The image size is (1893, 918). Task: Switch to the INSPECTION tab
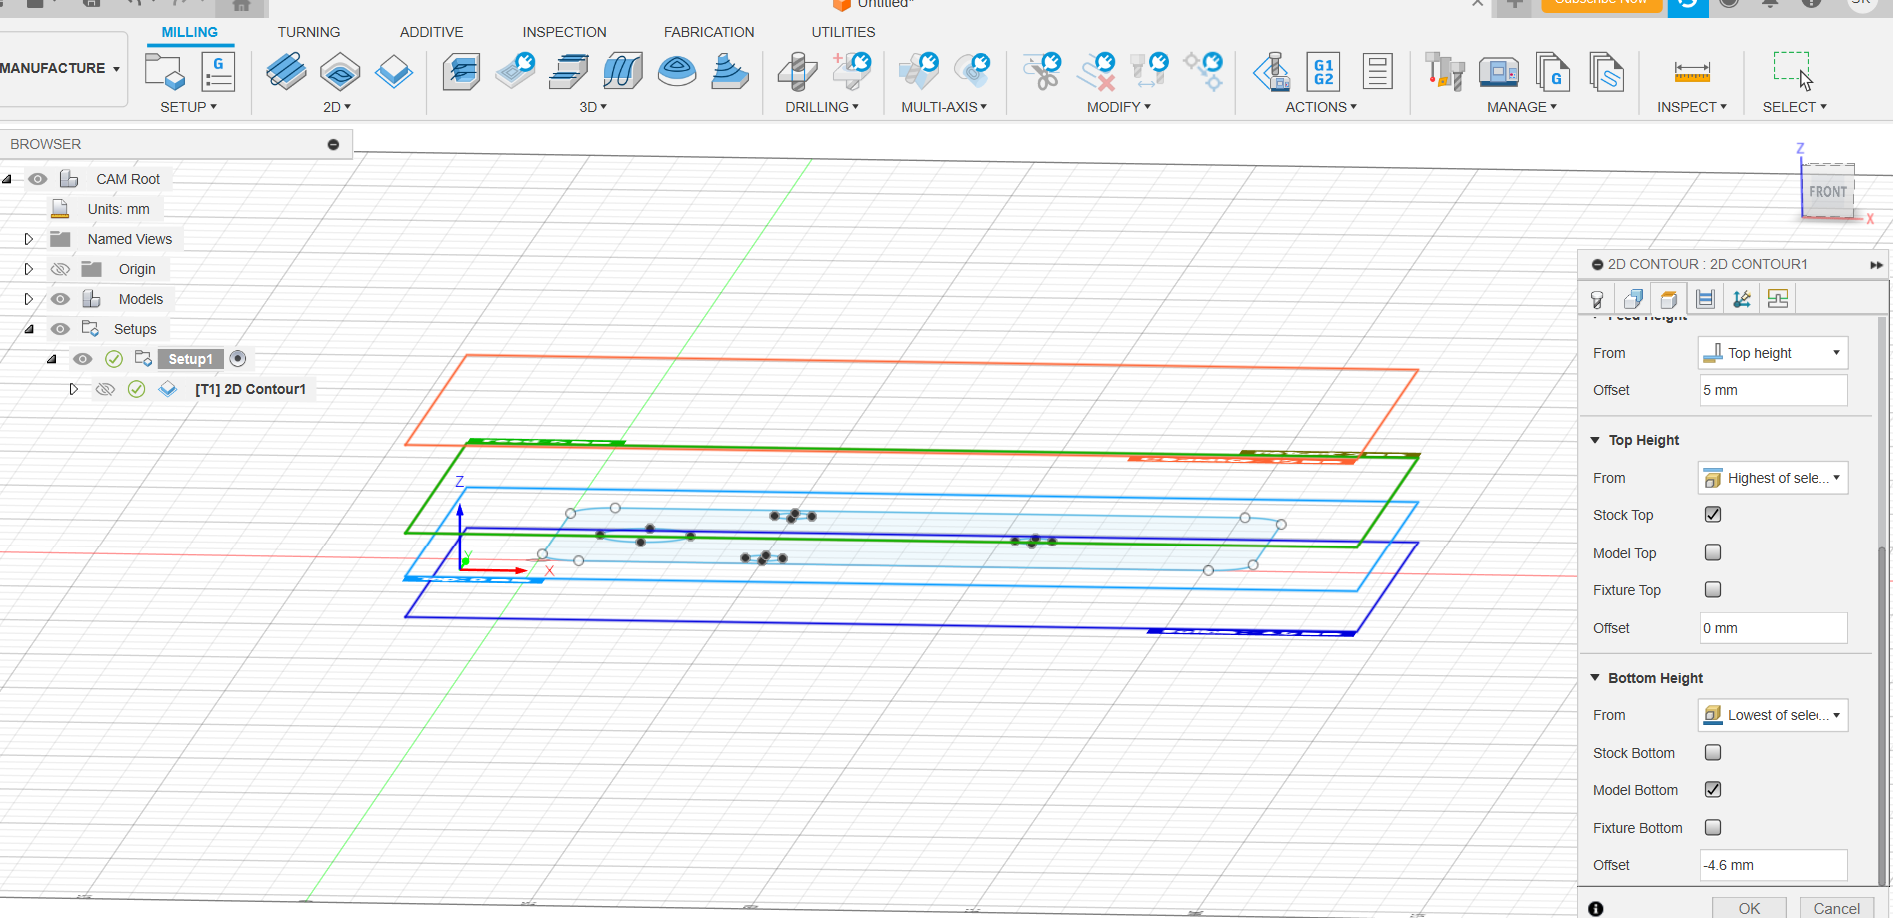pyautogui.click(x=564, y=32)
